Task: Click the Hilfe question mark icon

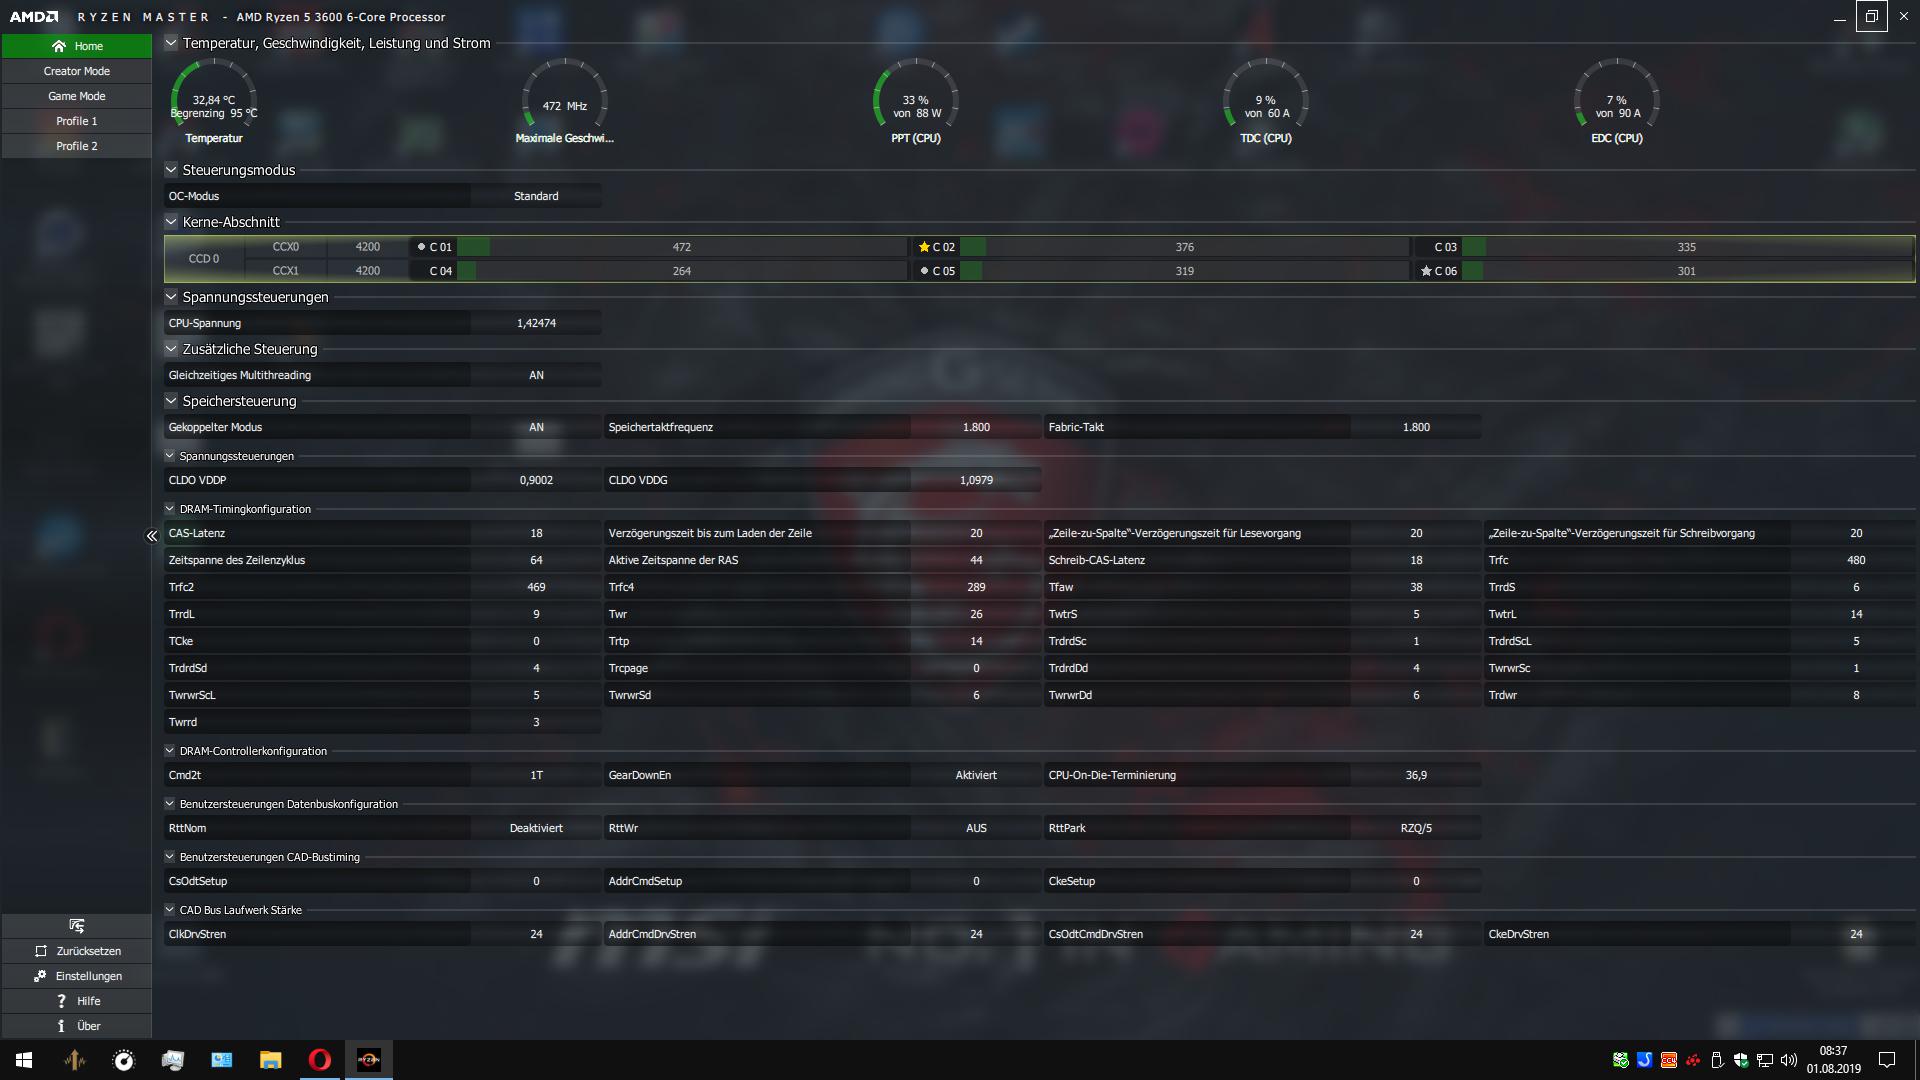Action: tap(61, 1001)
